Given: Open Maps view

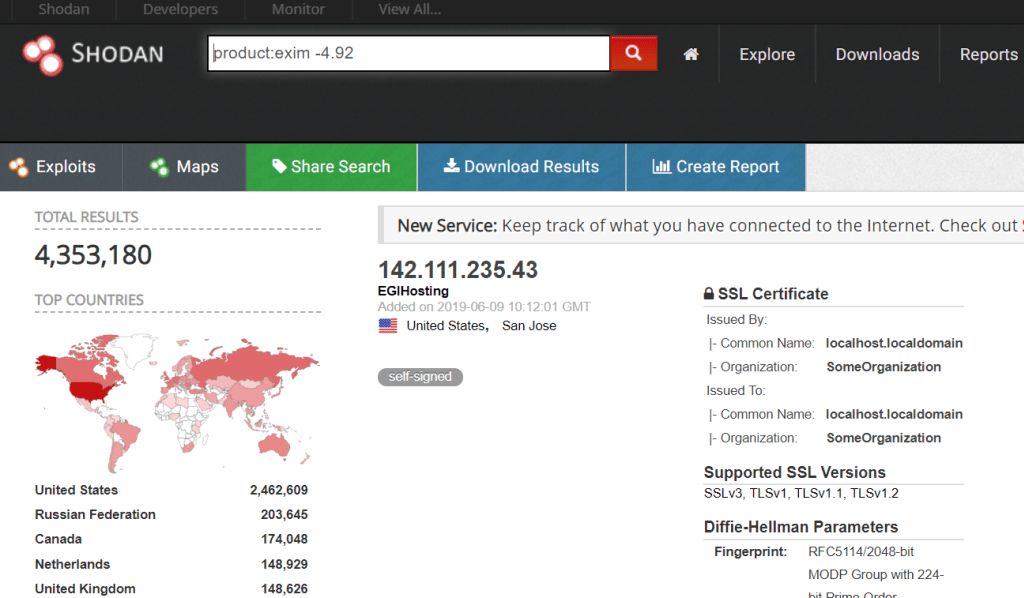Looking at the screenshot, I should 184,167.
